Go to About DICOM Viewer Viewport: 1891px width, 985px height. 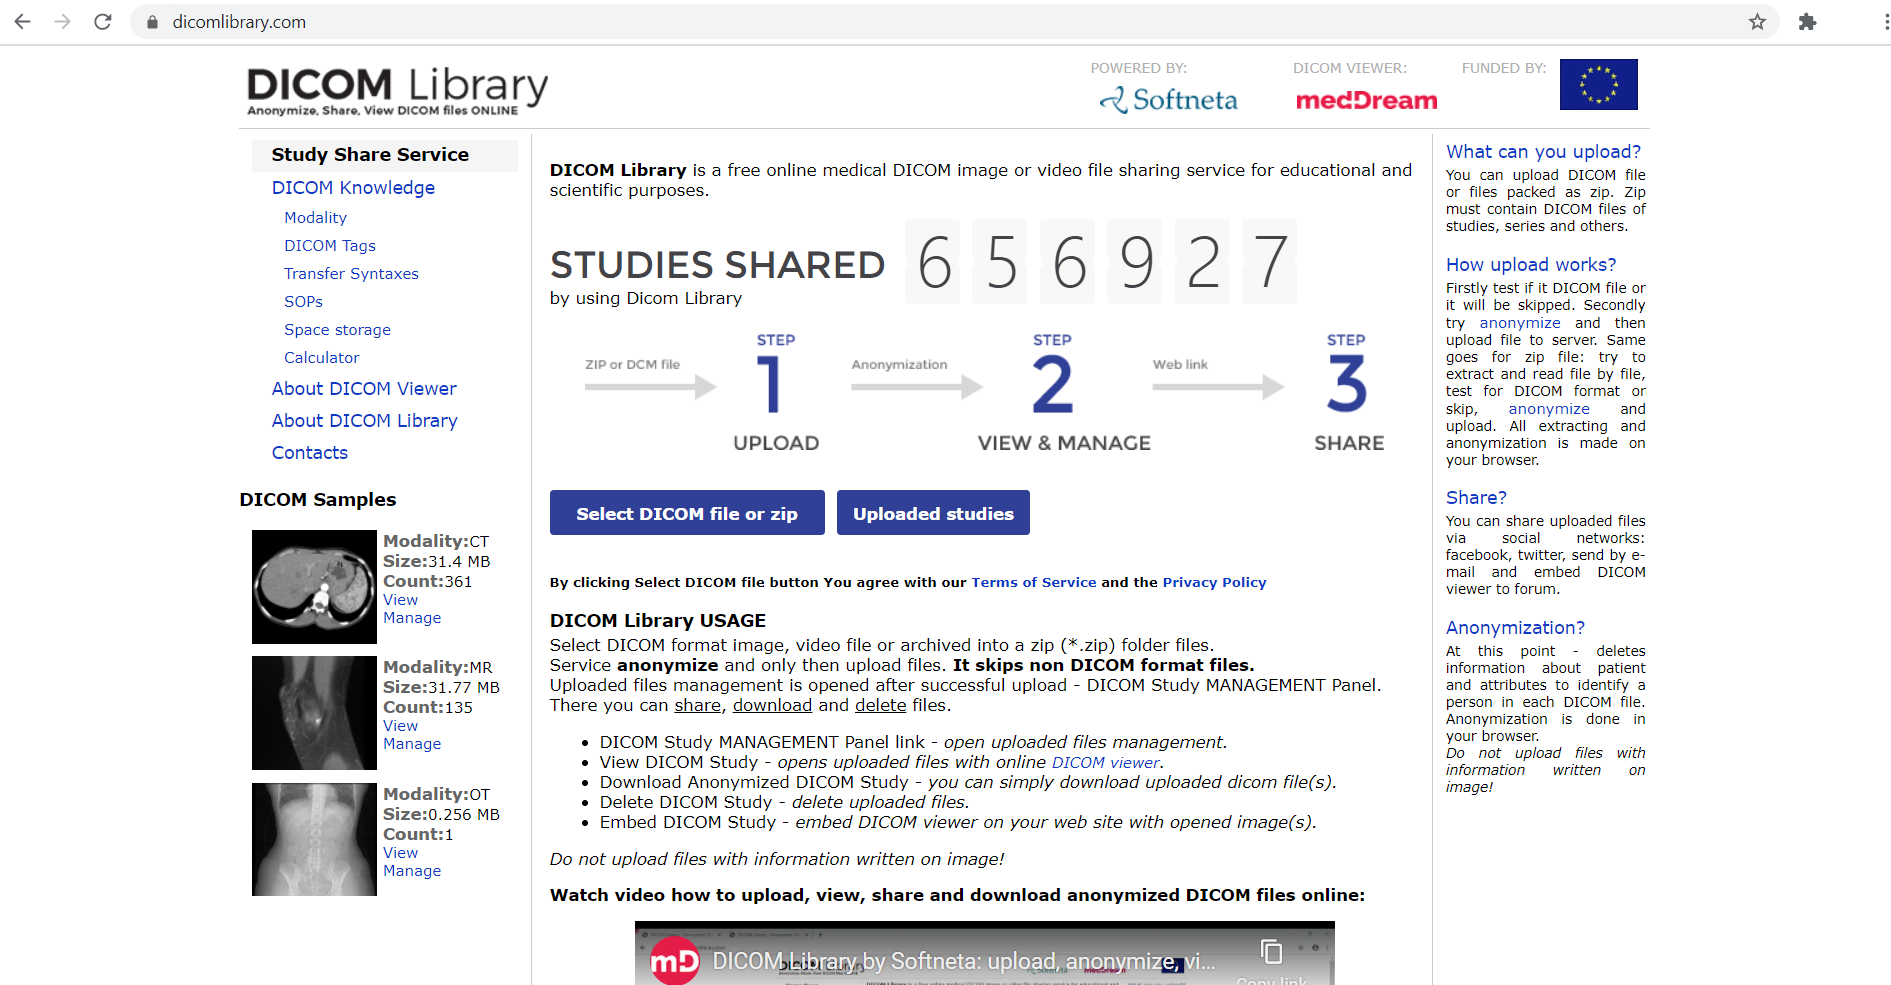[x=364, y=389]
